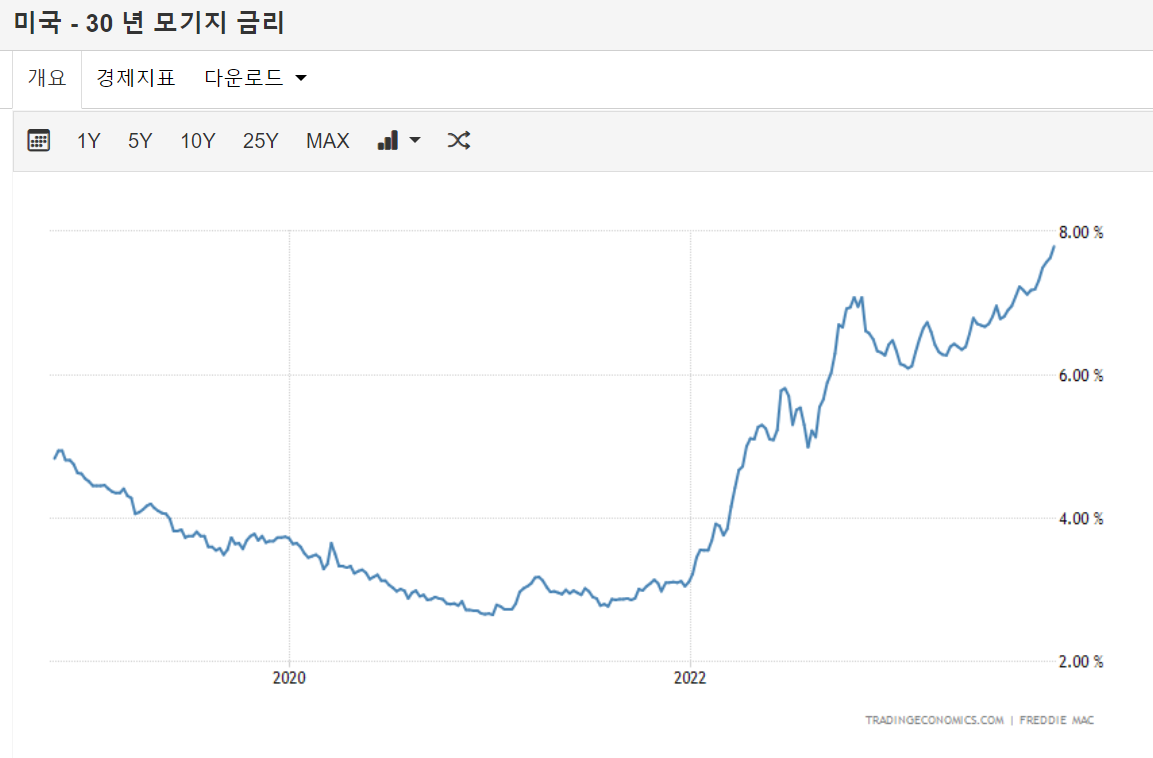Switch to the 경제지표 tab
This screenshot has width=1153, height=758.
click(135, 77)
